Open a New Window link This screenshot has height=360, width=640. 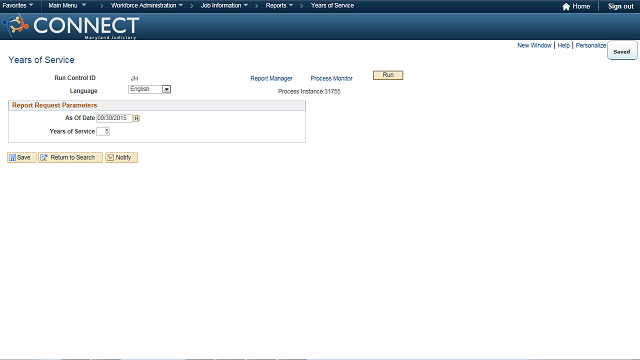tap(534, 45)
